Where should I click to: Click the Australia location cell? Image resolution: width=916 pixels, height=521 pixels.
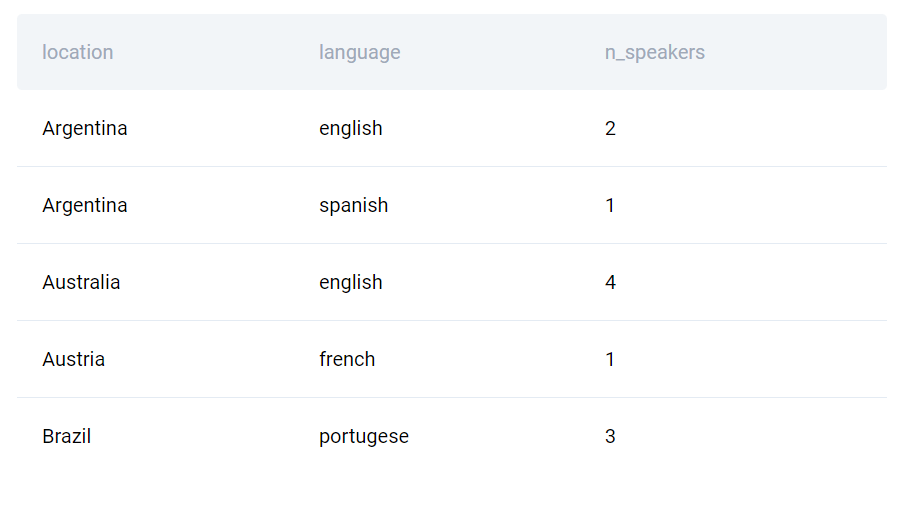81,282
